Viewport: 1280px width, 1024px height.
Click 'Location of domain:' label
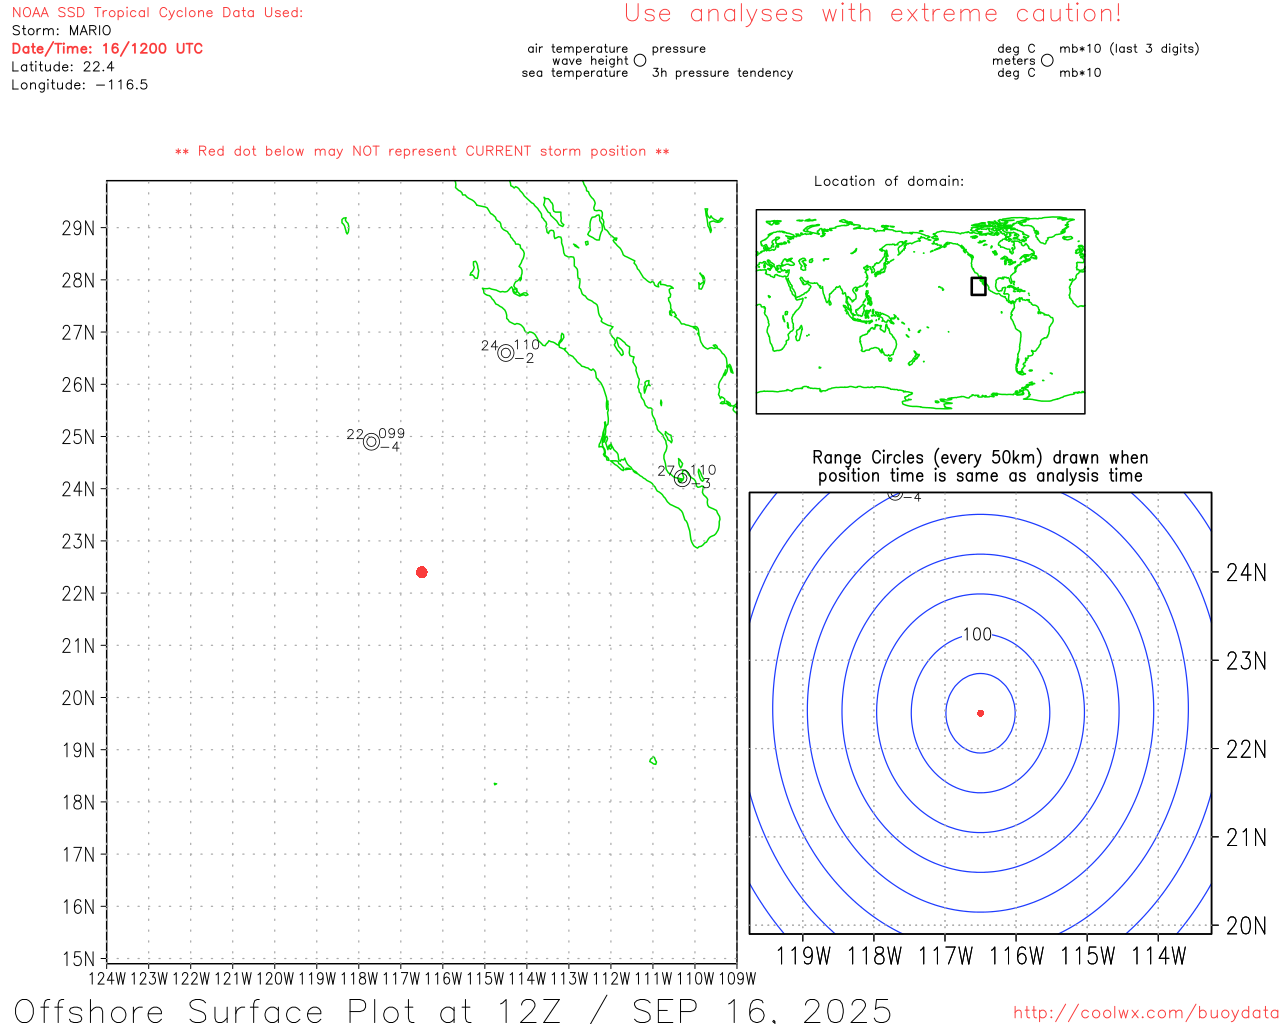[x=889, y=181]
